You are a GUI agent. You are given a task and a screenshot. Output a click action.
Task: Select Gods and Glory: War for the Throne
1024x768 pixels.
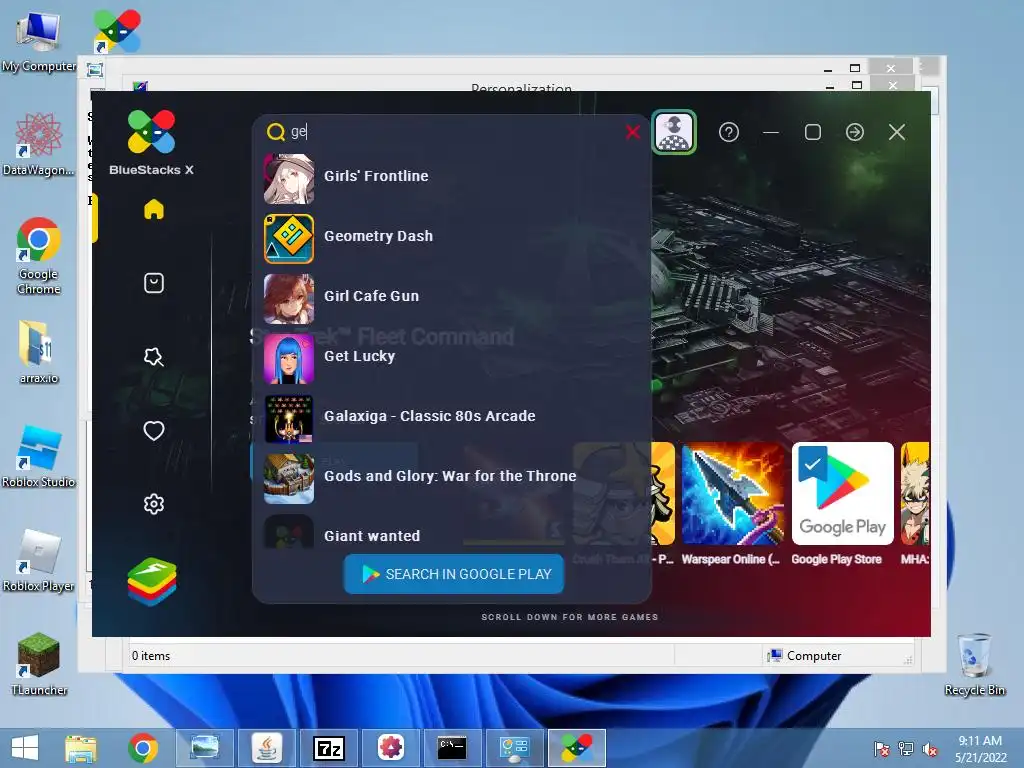coord(452,479)
